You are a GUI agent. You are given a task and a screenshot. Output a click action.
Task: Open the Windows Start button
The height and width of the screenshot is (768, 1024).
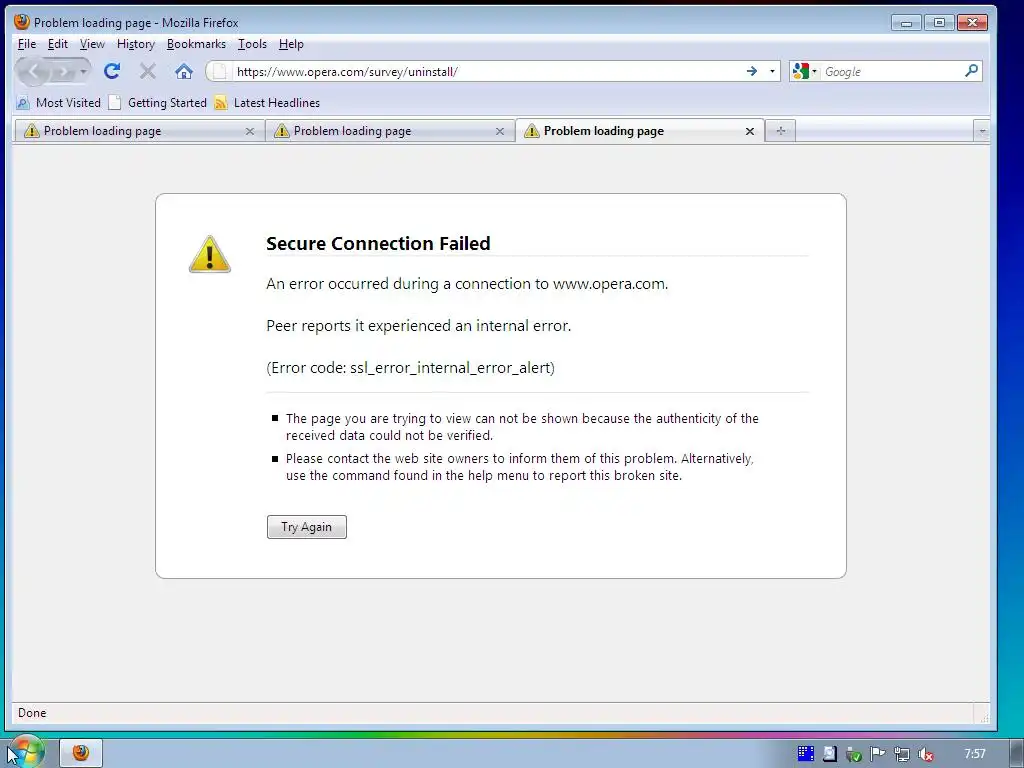point(26,752)
